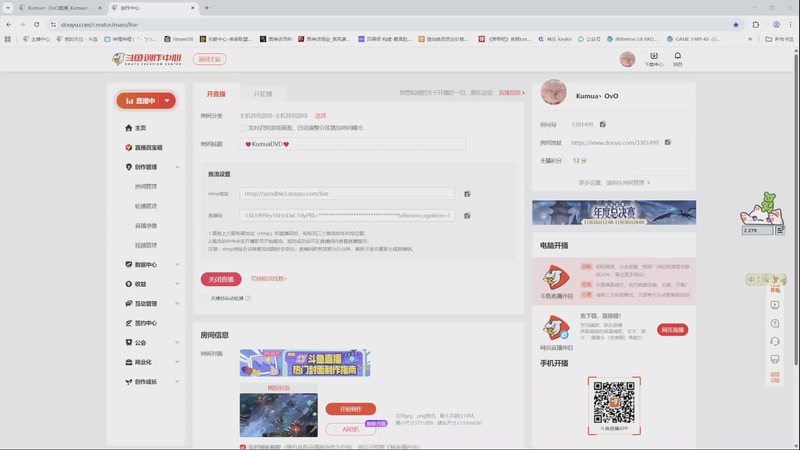The width and height of the screenshot is (800, 450).
Task: Switch to the 开直播 tab
Action: pos(216,94)
